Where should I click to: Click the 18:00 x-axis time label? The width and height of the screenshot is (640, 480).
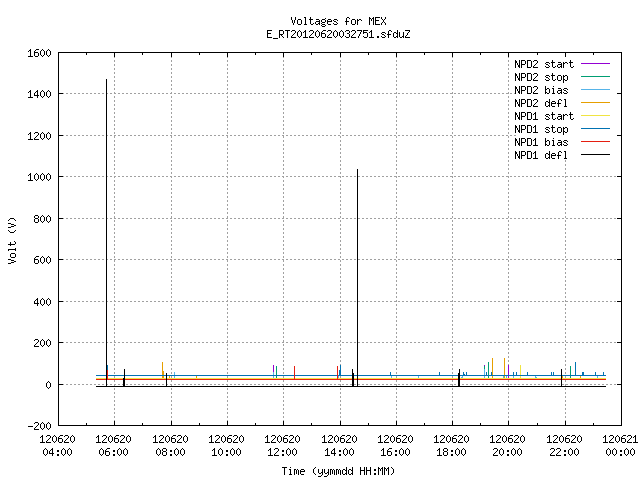451,452
